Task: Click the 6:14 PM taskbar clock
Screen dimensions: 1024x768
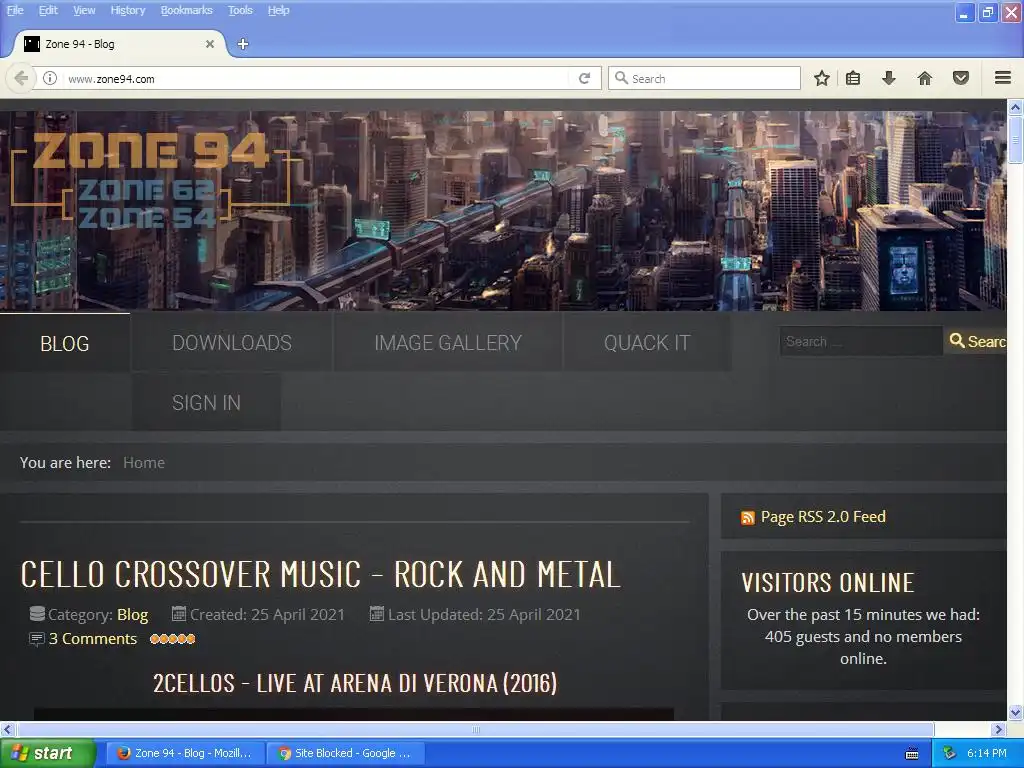Action: (x=986, y=753)
